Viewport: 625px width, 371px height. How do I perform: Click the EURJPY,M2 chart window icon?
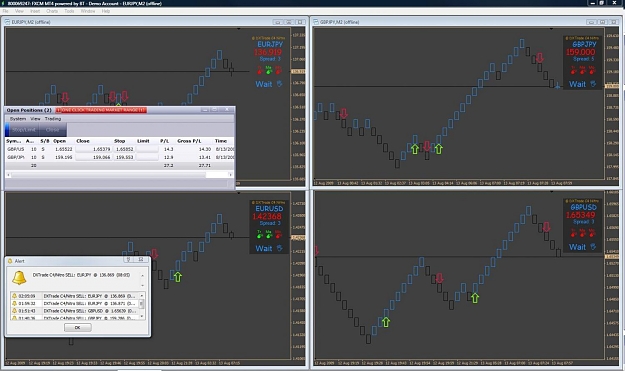(7, 22)
